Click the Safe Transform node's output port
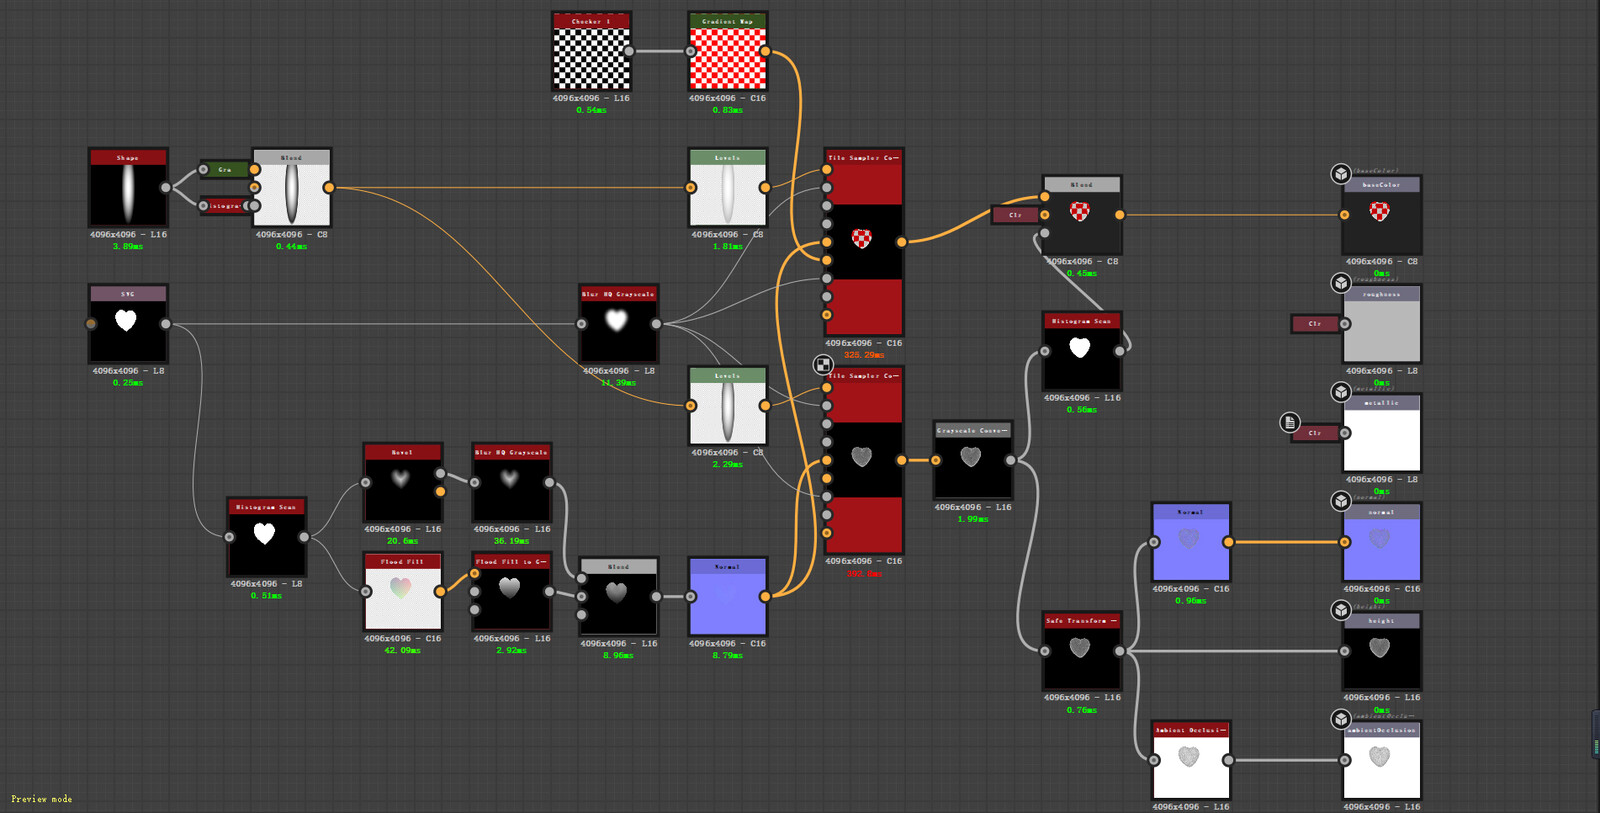Image resolution: width=1600 pixels, height=813 pixels. [1120, 651]
